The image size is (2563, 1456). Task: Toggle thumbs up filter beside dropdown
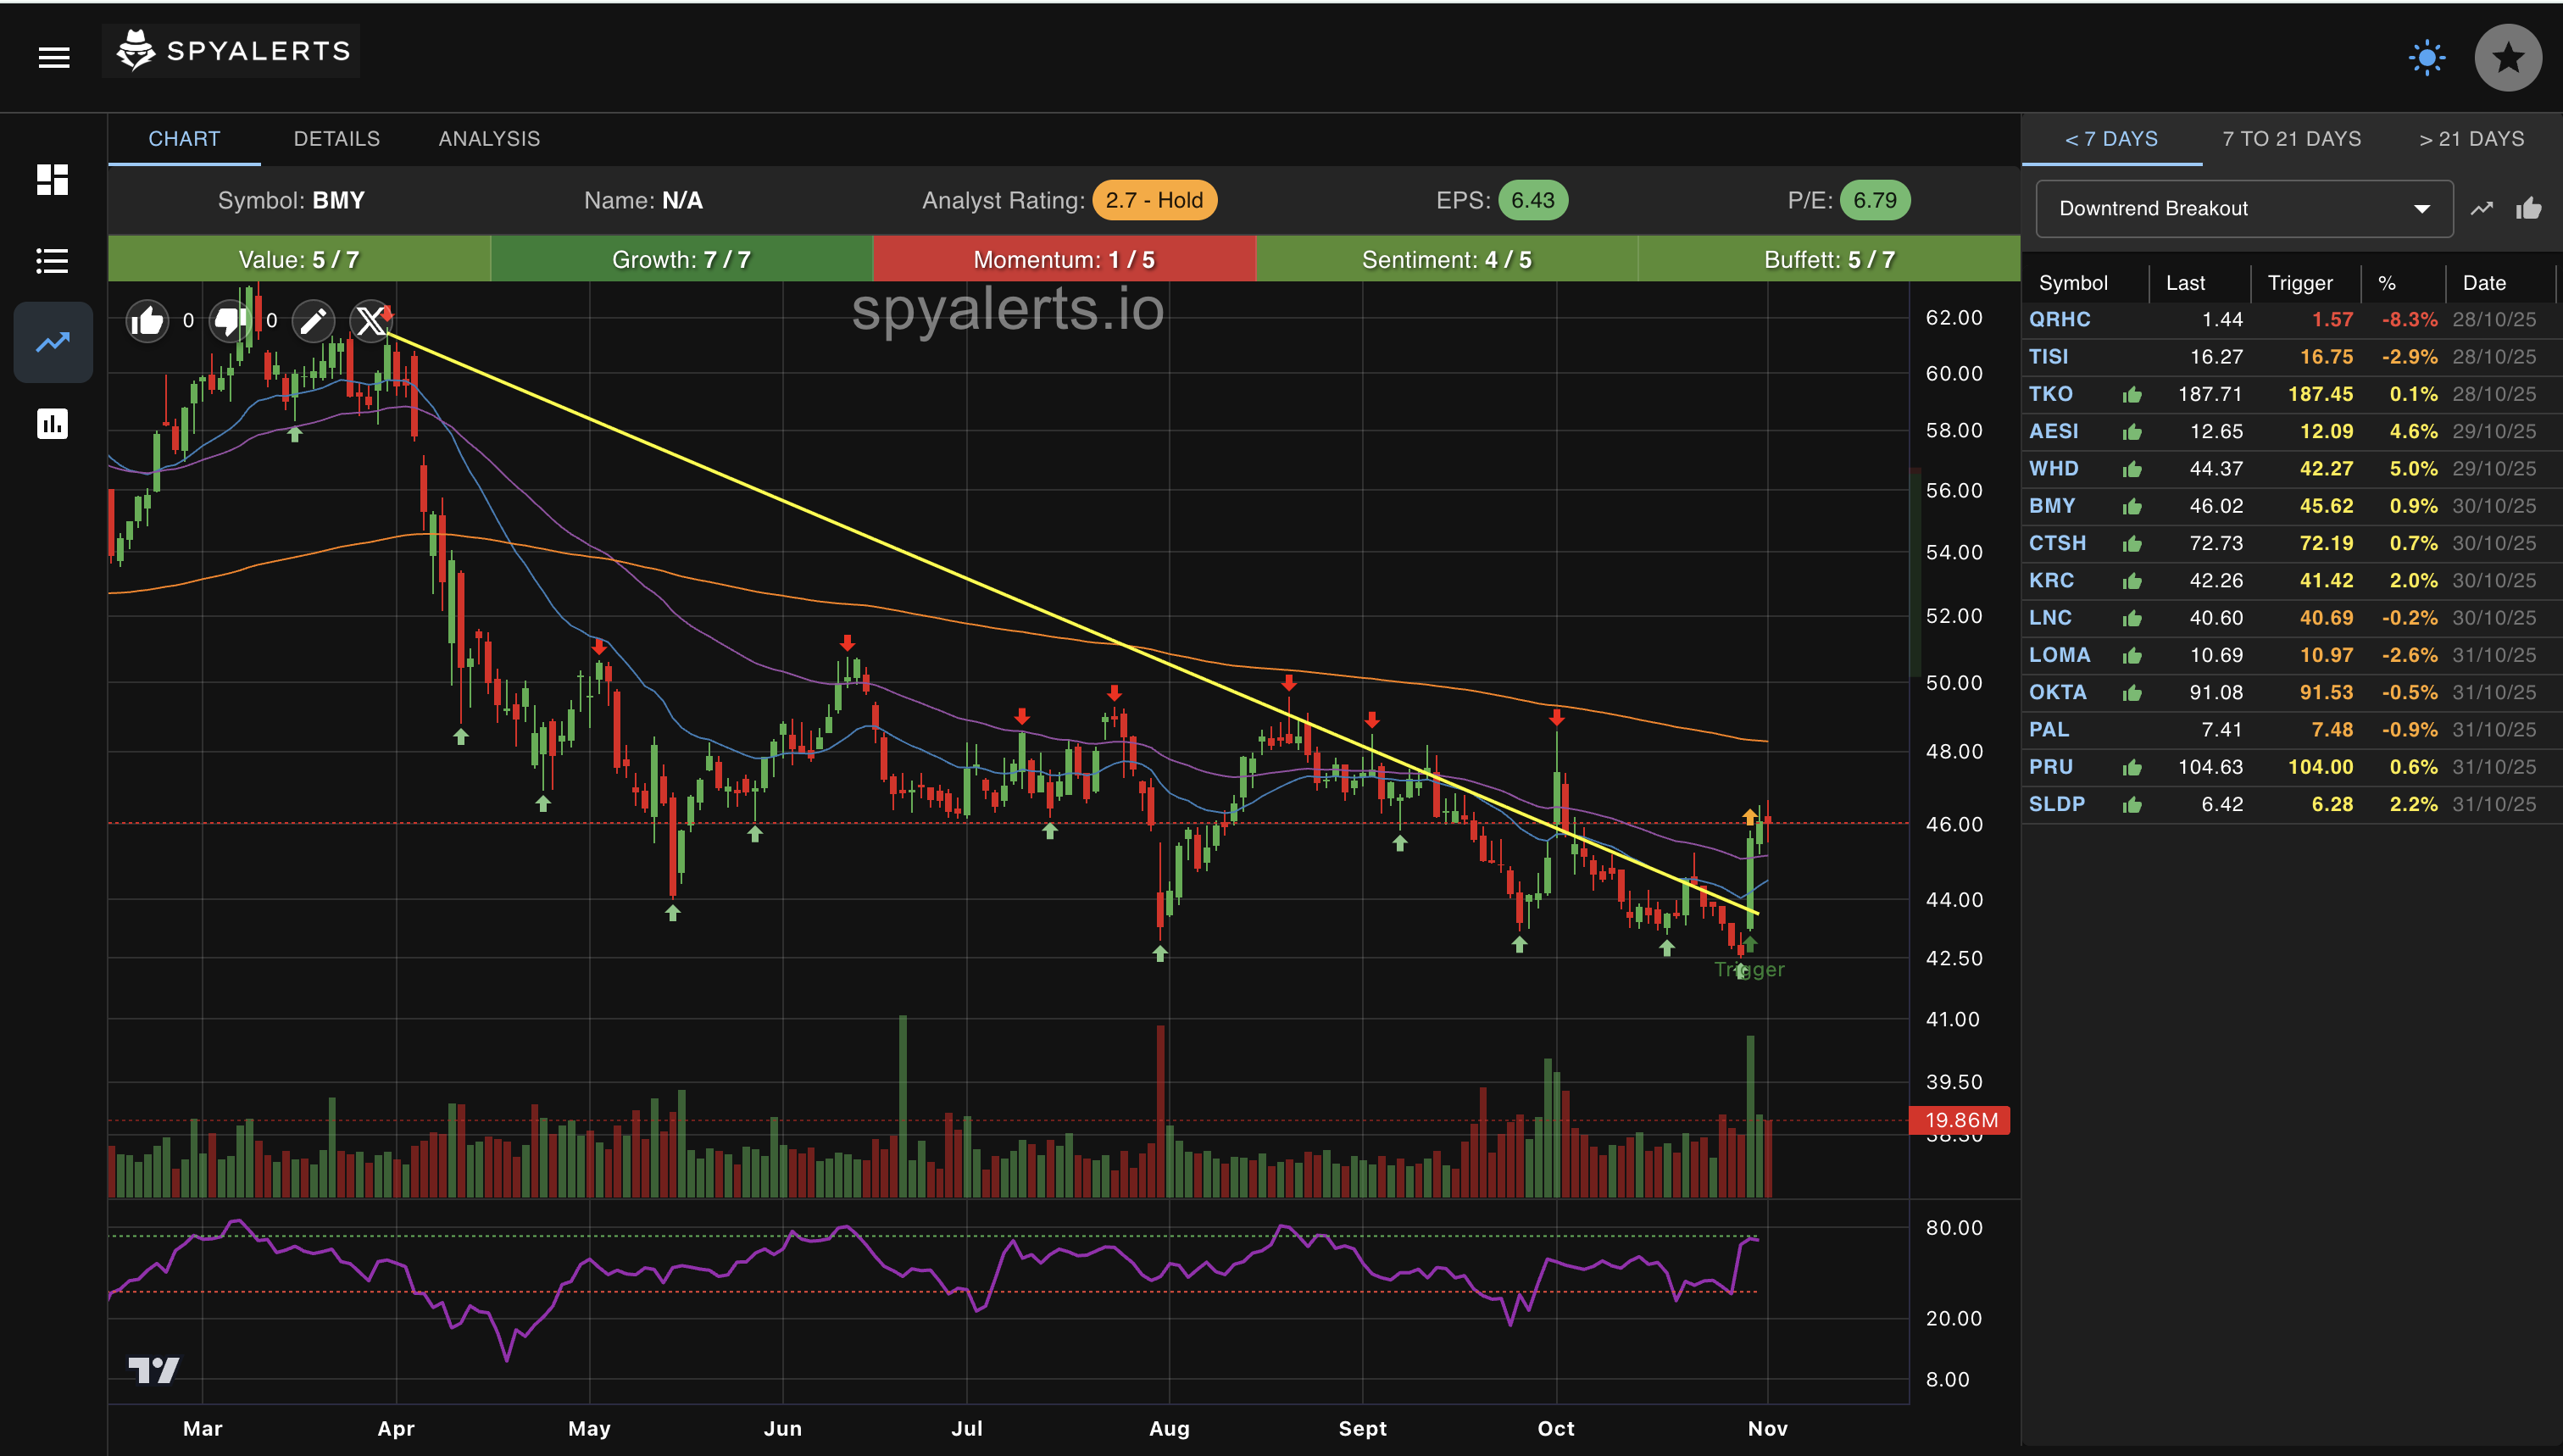click(2528, 209)
